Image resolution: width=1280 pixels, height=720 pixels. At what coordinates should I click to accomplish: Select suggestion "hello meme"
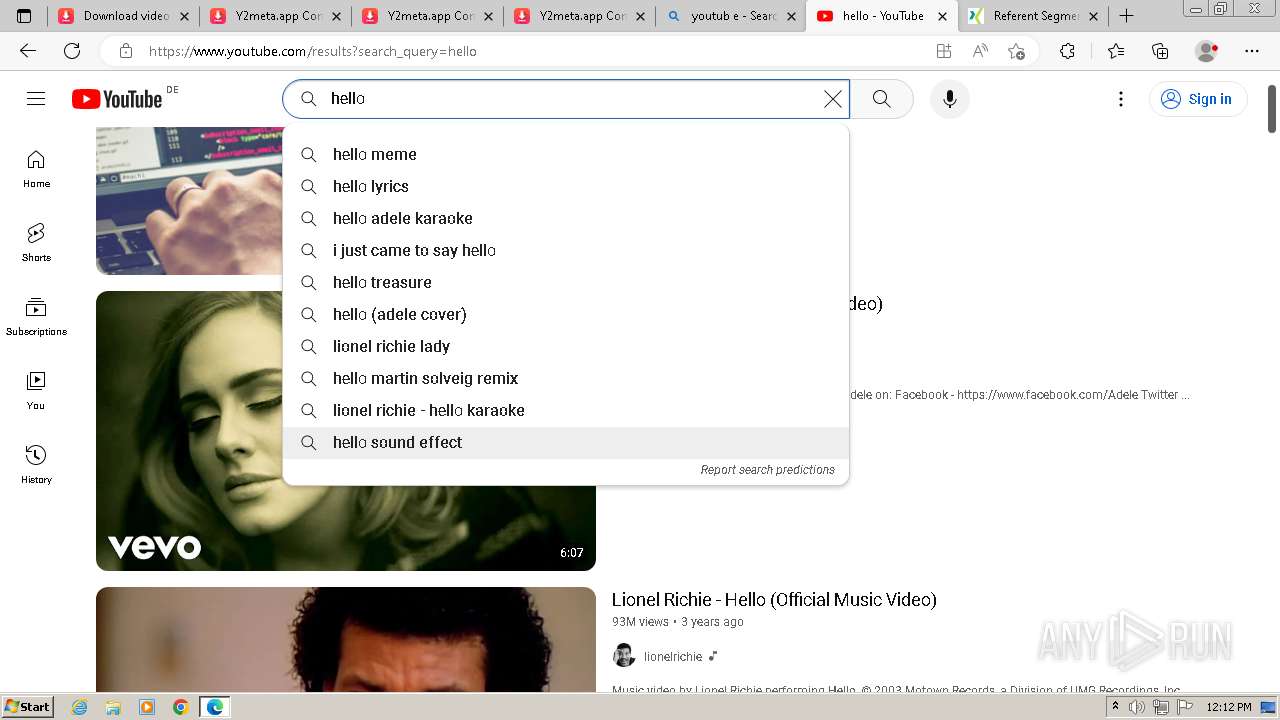tap(566, 154)
